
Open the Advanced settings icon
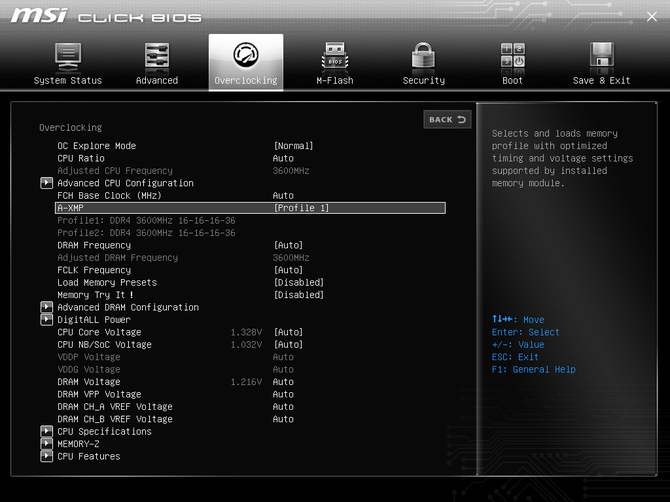[x=157, y=56]
